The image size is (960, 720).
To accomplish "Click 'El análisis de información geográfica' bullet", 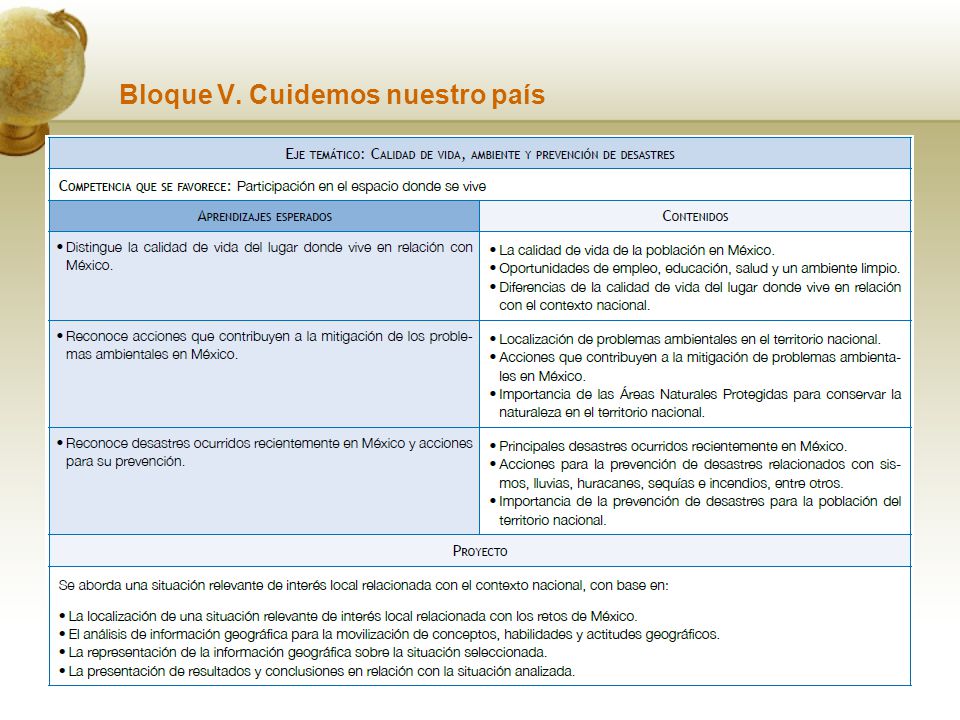I will point(389,634).
